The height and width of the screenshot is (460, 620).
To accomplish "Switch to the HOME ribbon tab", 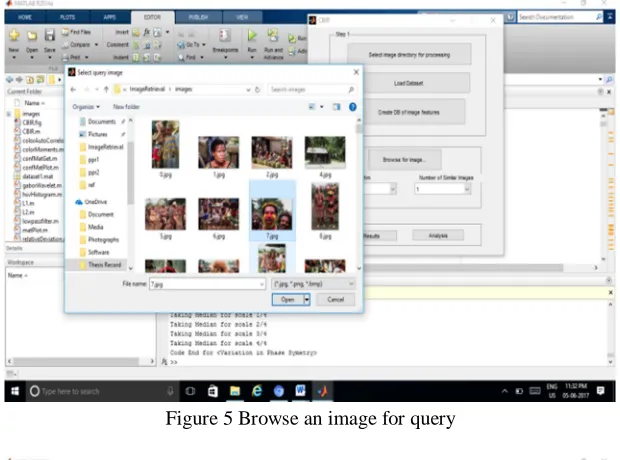I will (25, 17).
